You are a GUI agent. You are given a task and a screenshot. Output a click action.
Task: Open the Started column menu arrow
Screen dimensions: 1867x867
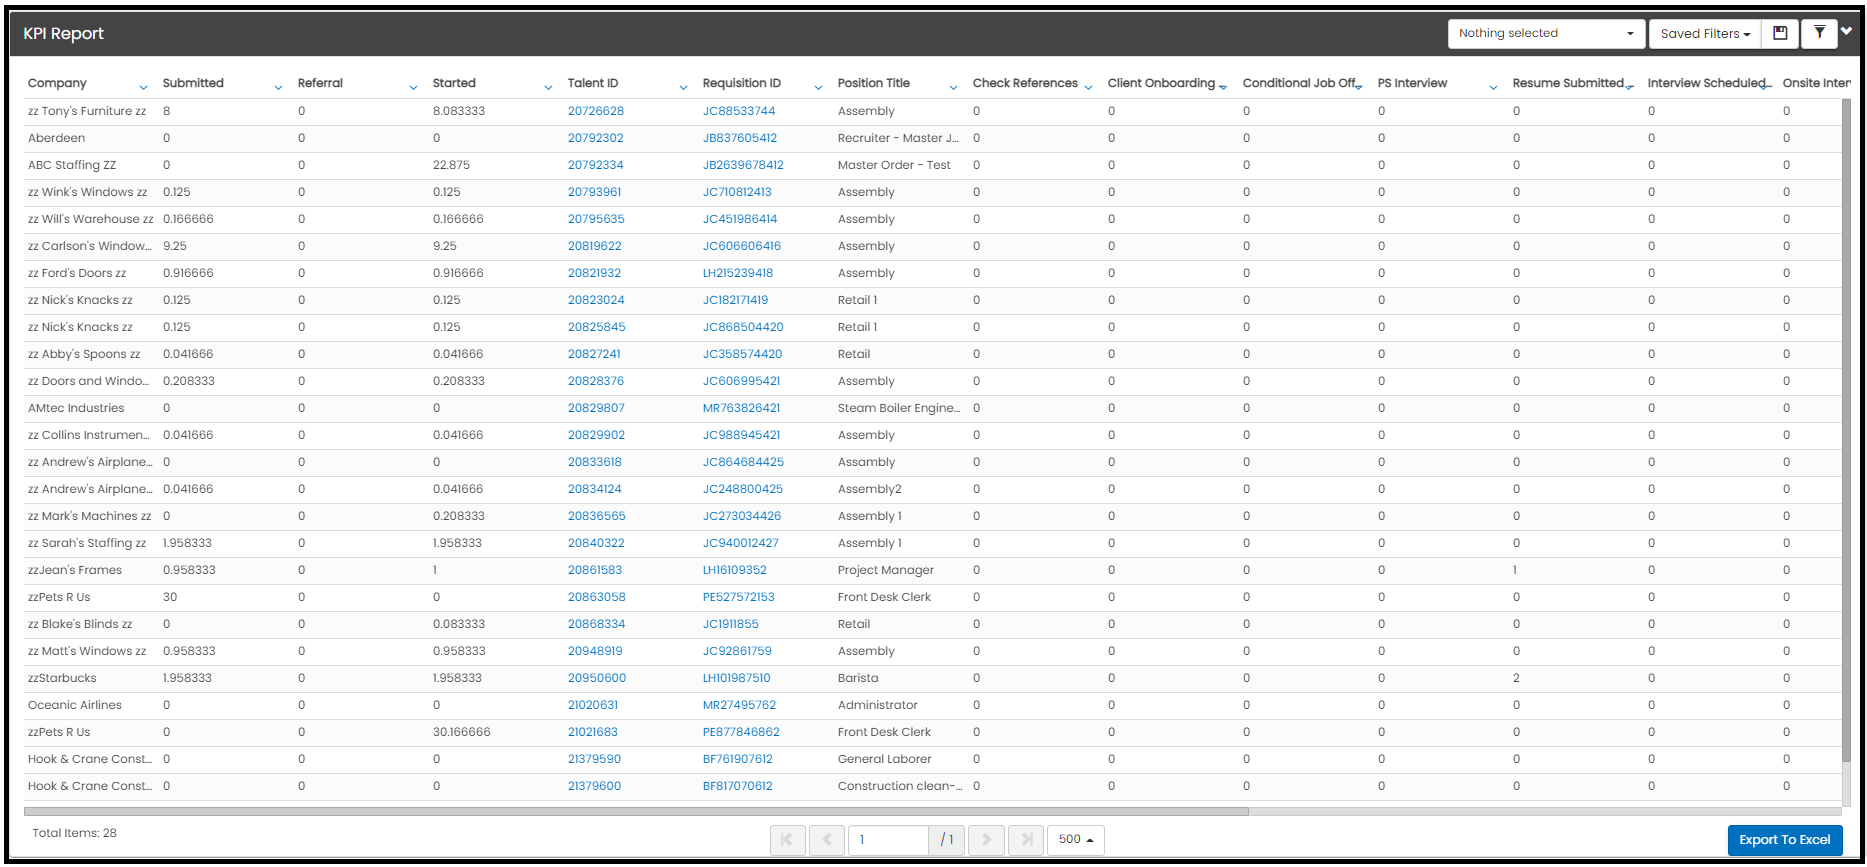[x=548, y=87]
